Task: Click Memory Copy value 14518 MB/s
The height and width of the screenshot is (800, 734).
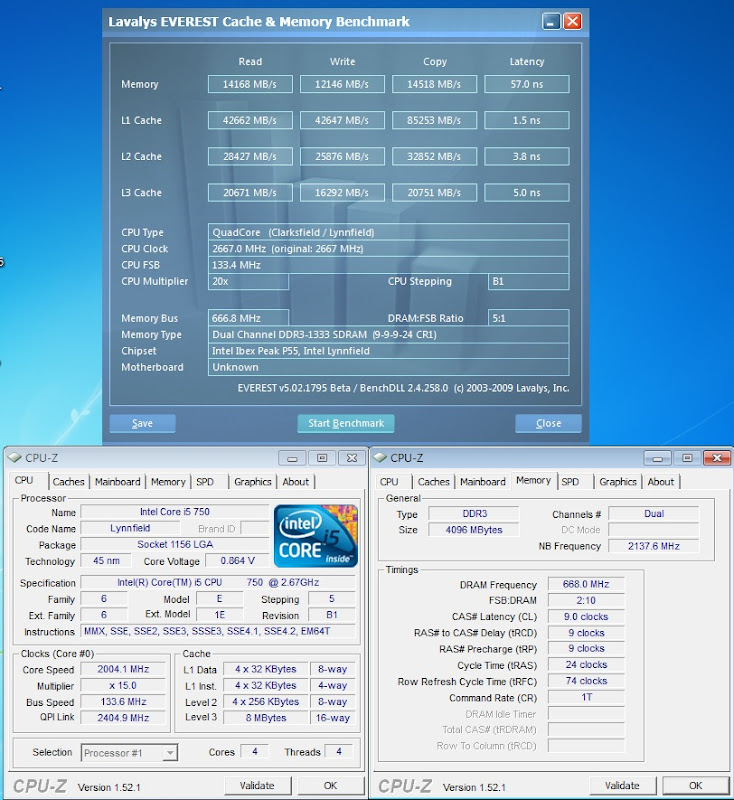Action: pyautogui.click(x=434, y=84)
